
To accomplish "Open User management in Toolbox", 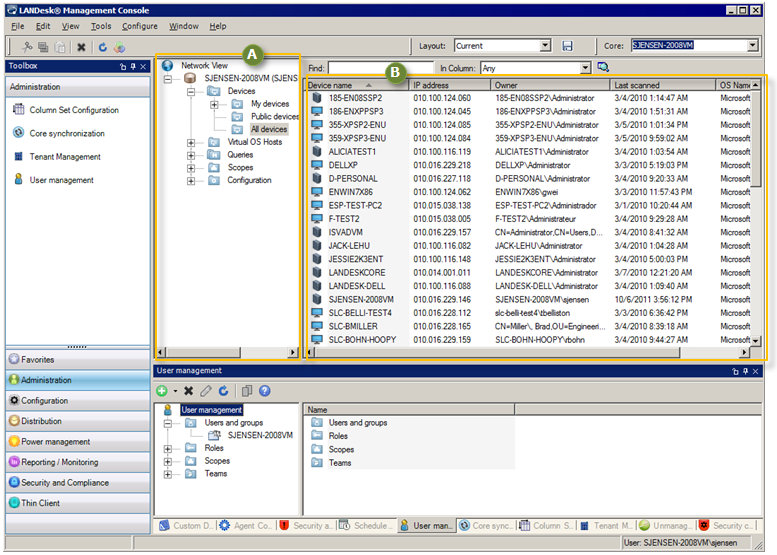I will click(x=61, y=179).
